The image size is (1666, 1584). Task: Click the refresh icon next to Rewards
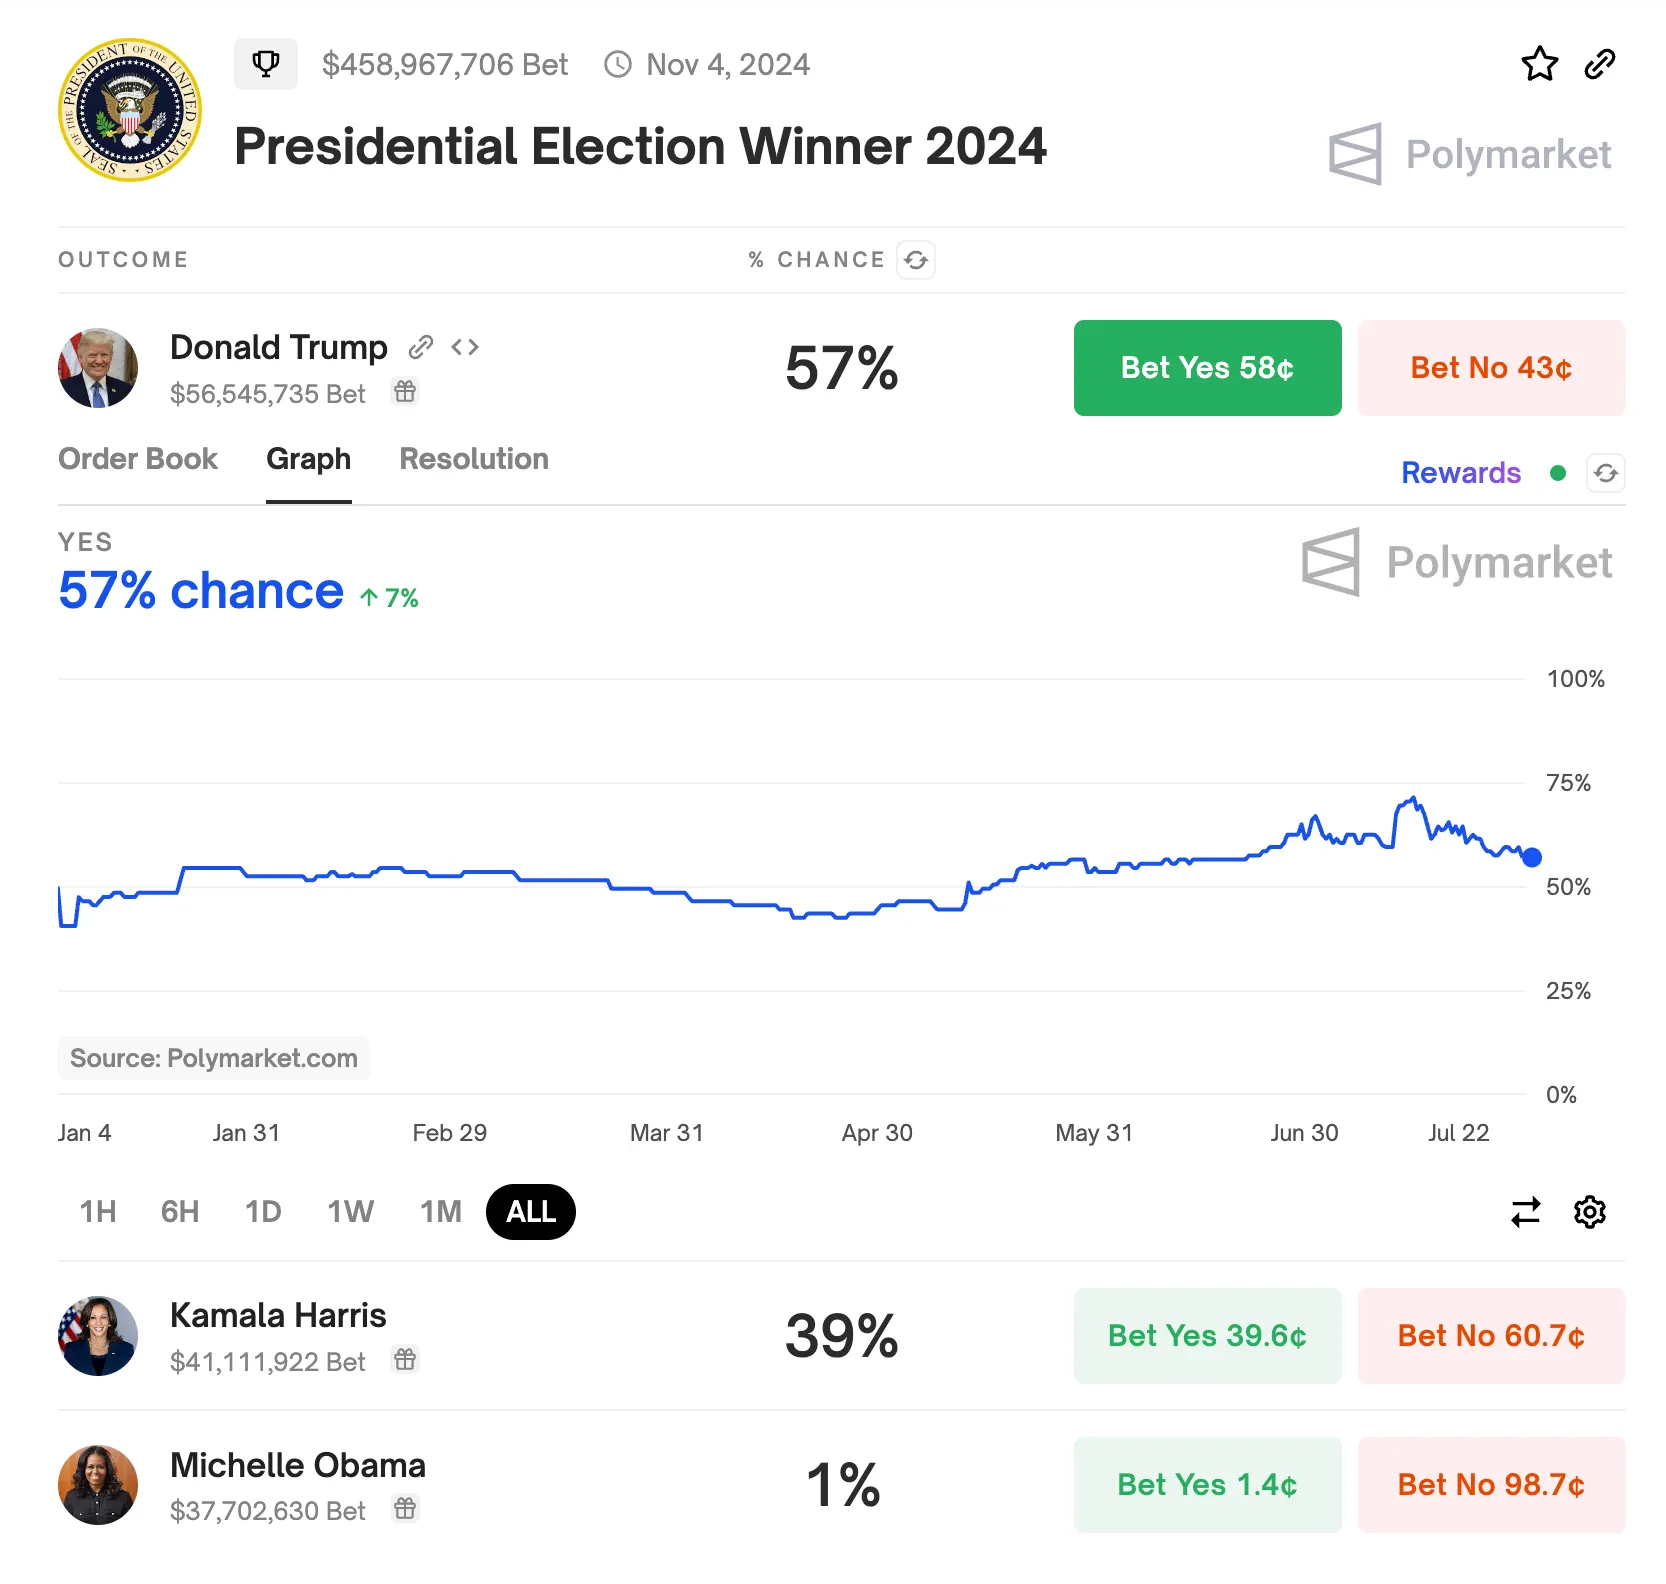point(1605,473)
